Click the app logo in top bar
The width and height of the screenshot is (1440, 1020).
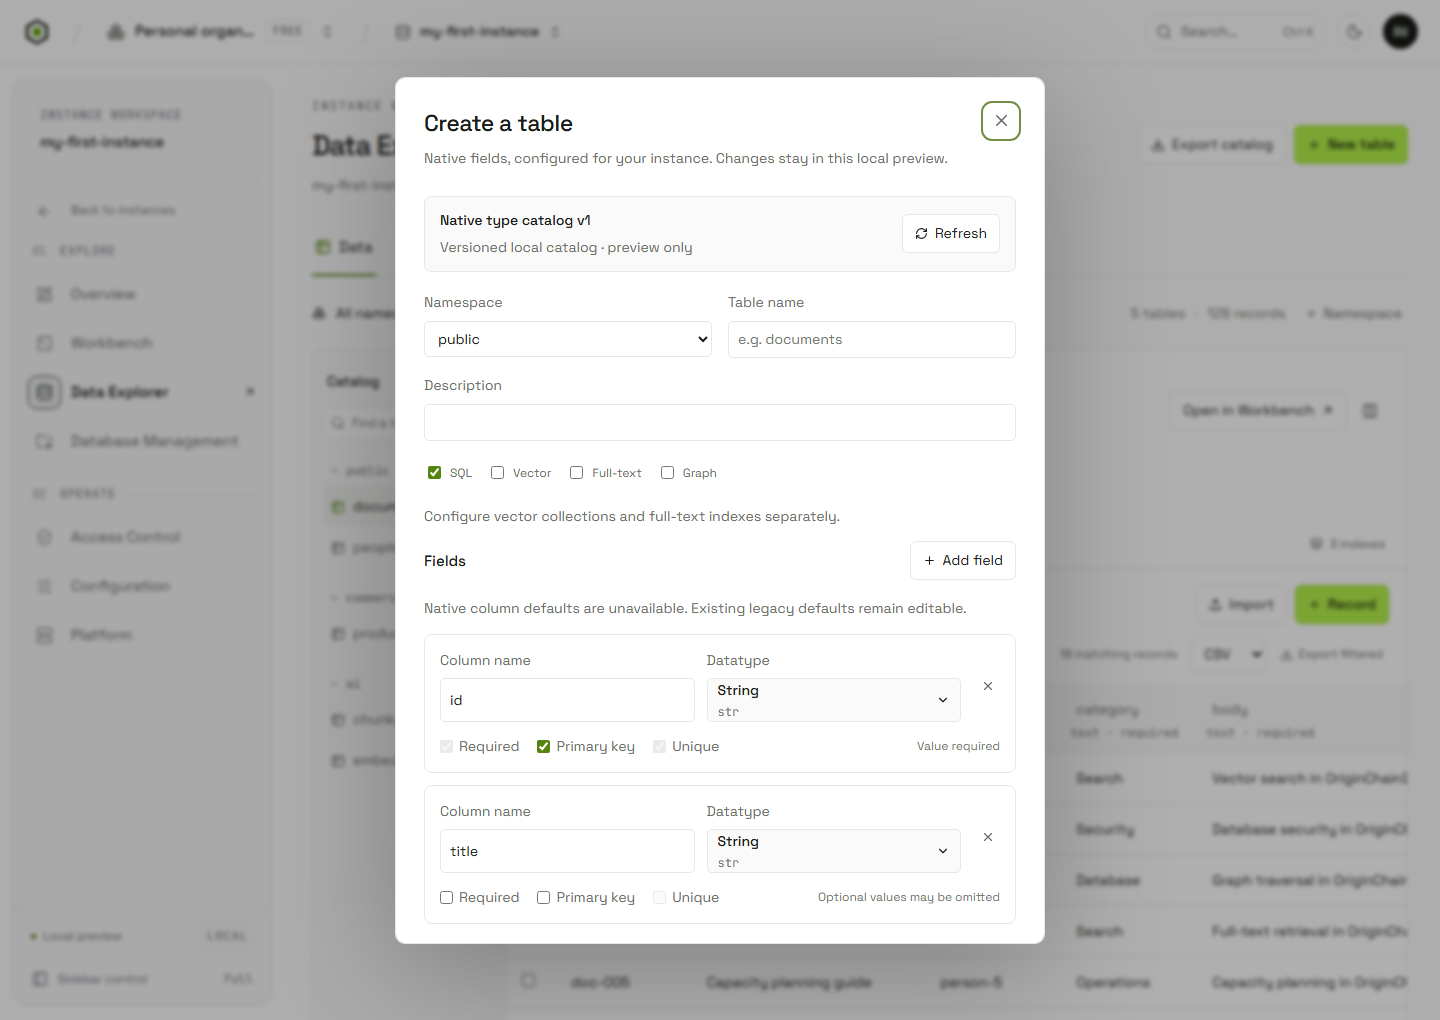coord(37,32)
